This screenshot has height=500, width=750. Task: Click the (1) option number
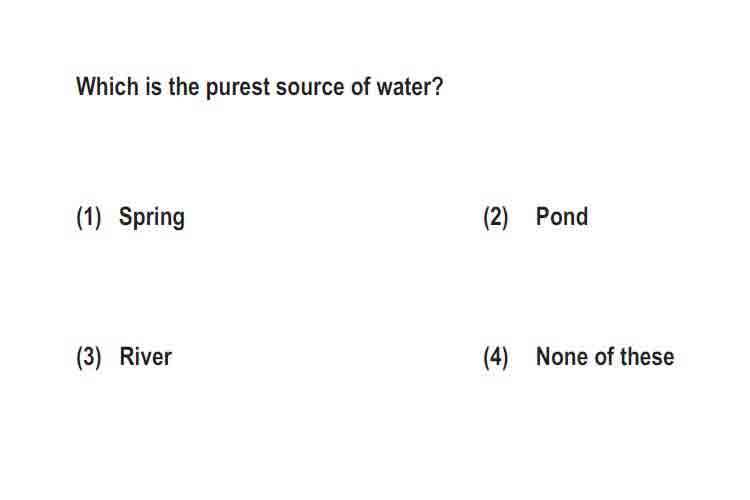[x=89, y=218]
